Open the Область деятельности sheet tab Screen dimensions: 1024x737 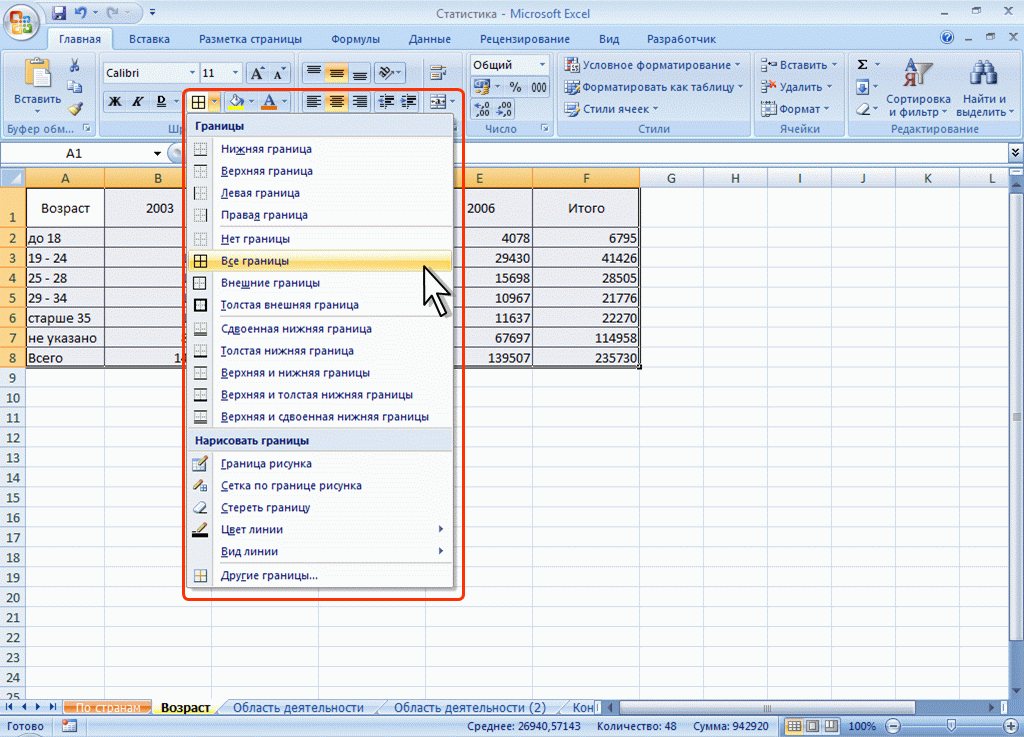(298, 708)
